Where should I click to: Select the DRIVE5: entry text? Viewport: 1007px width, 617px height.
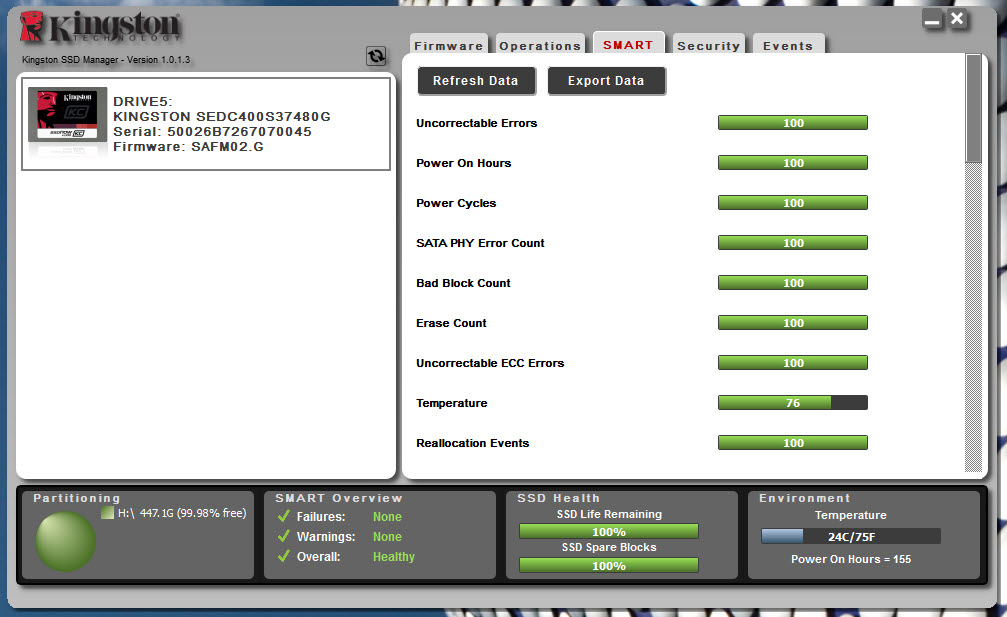pos(143,101)
